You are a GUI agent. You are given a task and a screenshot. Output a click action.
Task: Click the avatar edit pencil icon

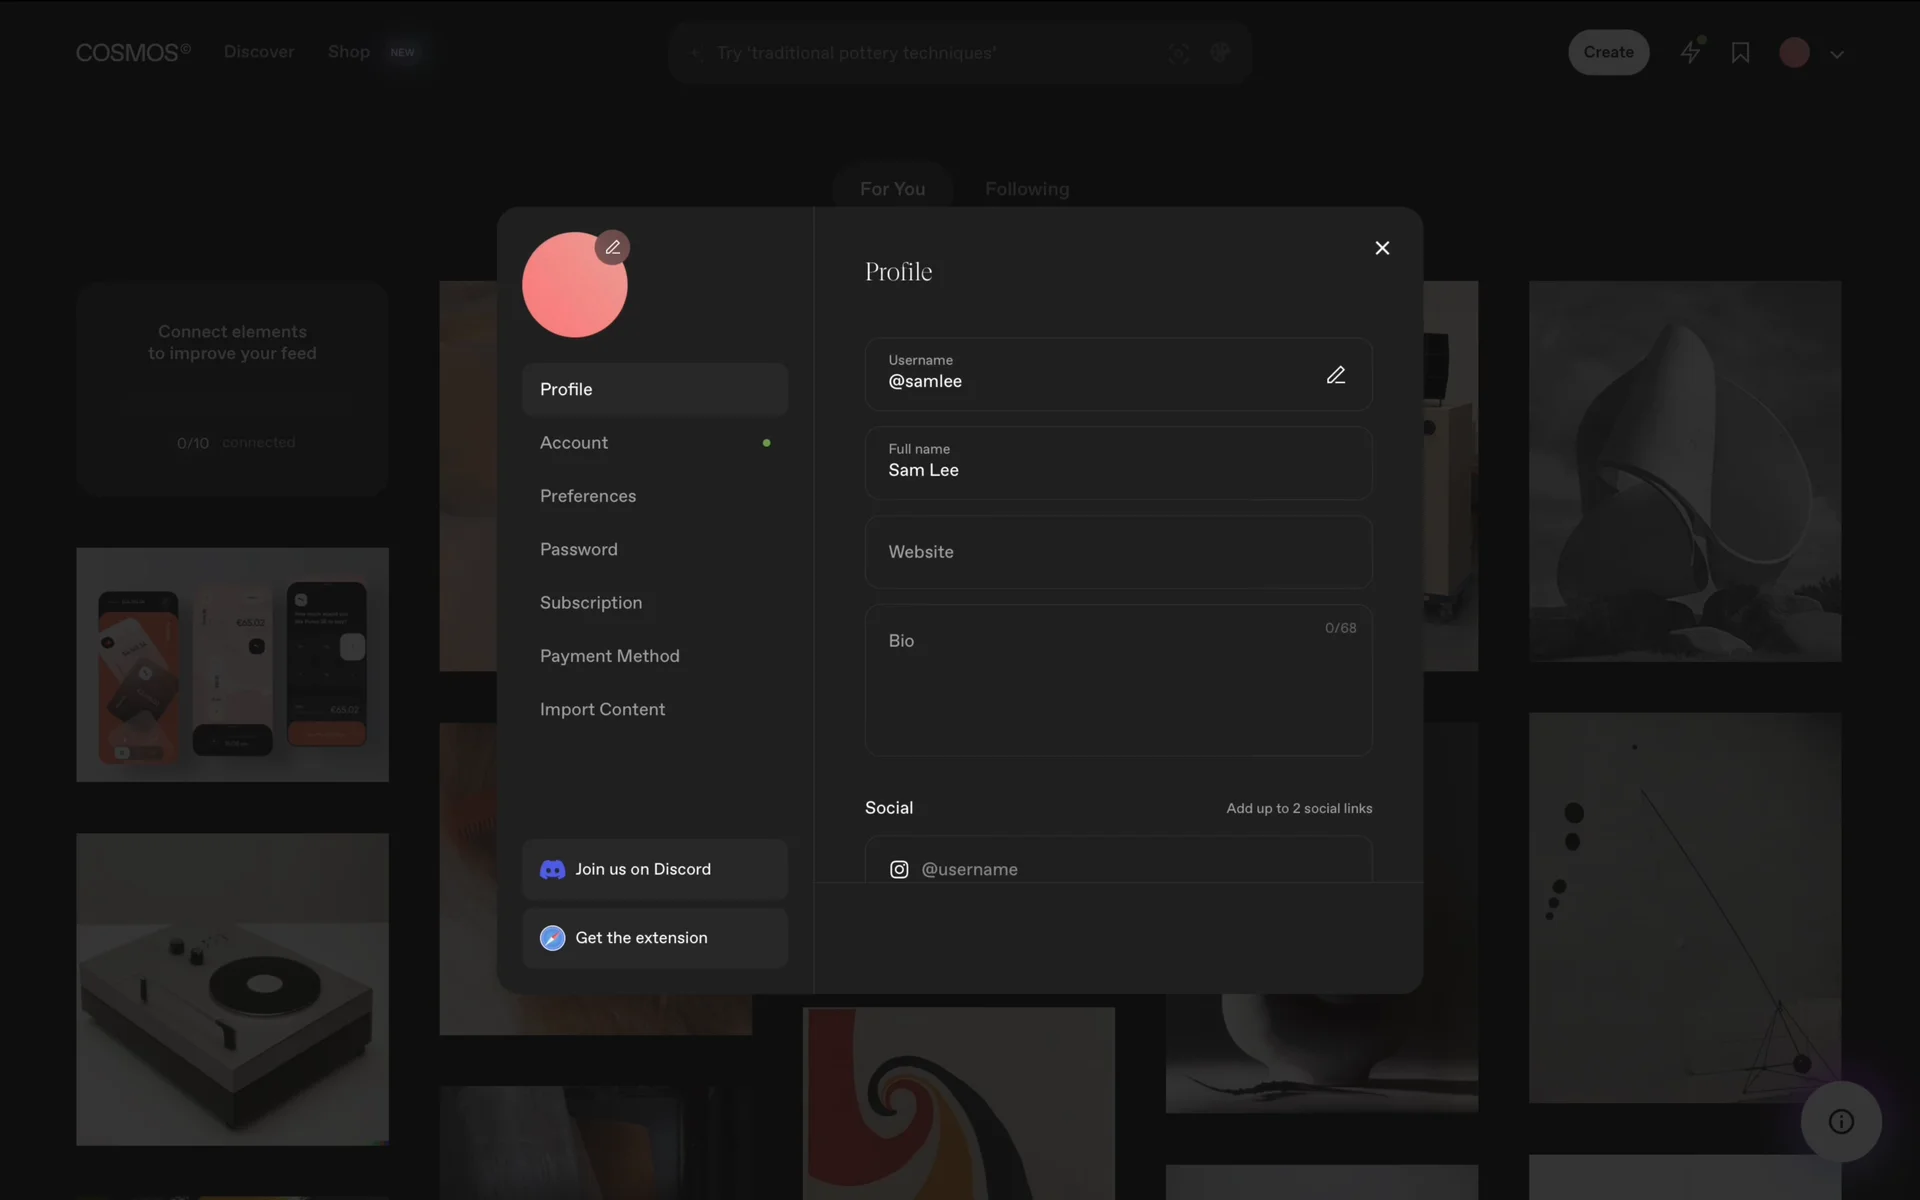(x=612, y=247)
